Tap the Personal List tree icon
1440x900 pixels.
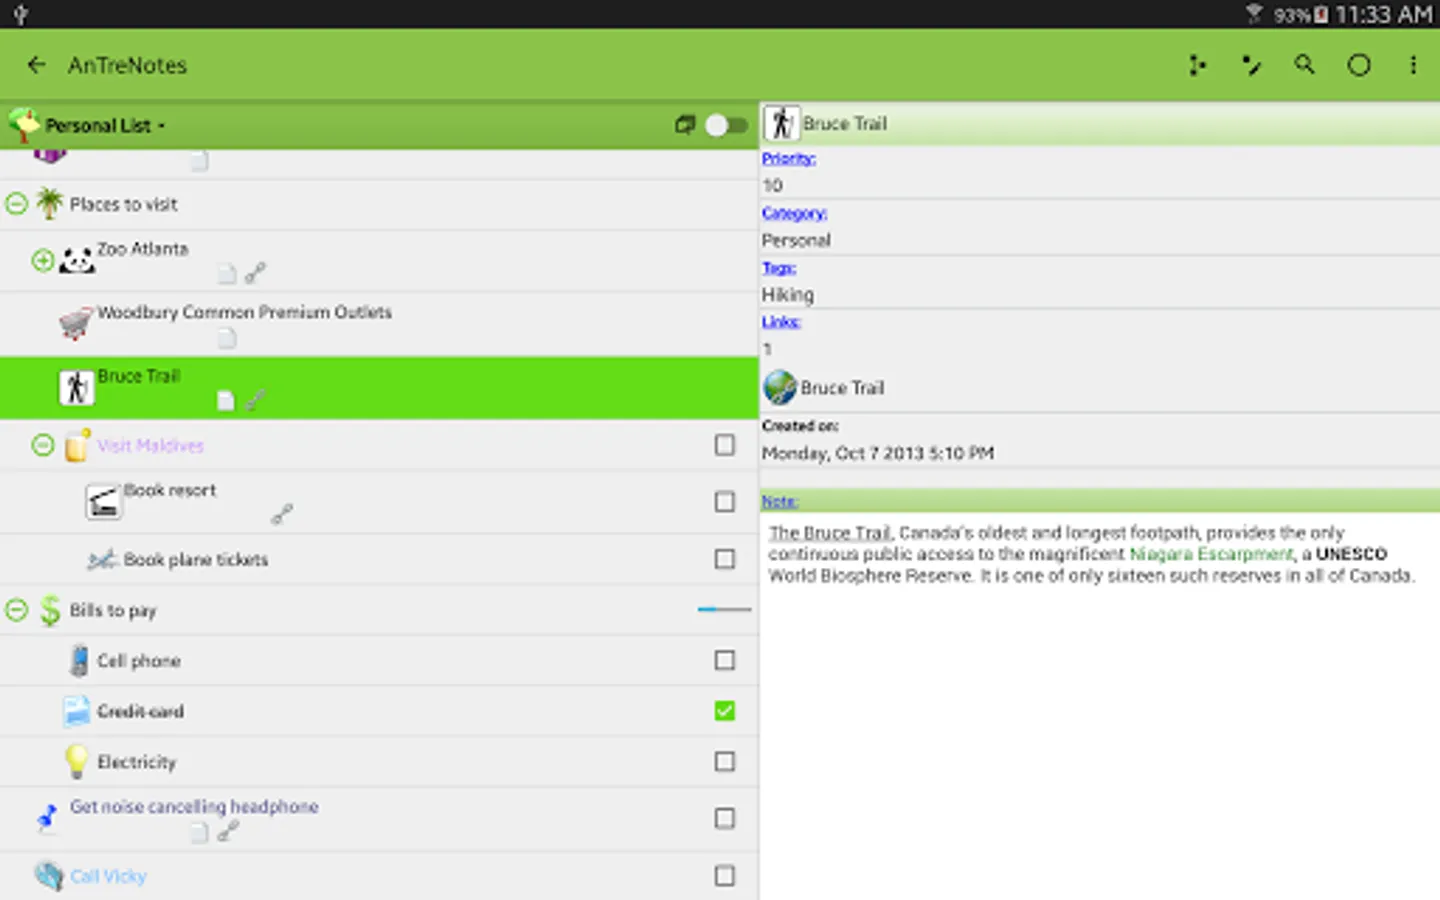click(x=23, y=125)
